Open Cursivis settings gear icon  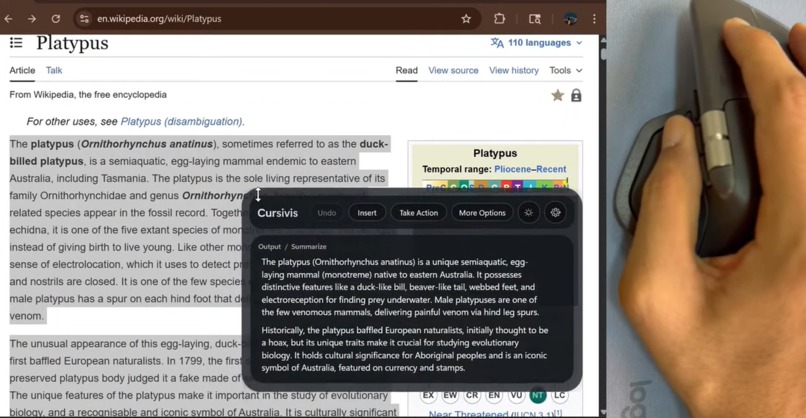(556, 212)
